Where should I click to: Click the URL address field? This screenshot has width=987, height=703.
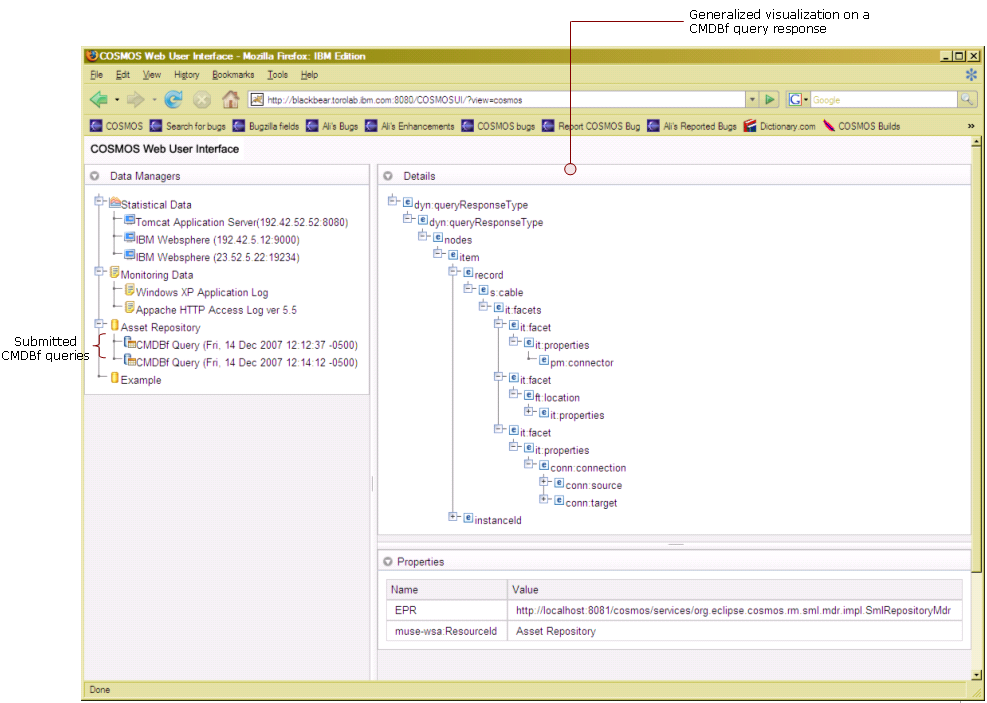pyautogui.click(x=497, y=99)
